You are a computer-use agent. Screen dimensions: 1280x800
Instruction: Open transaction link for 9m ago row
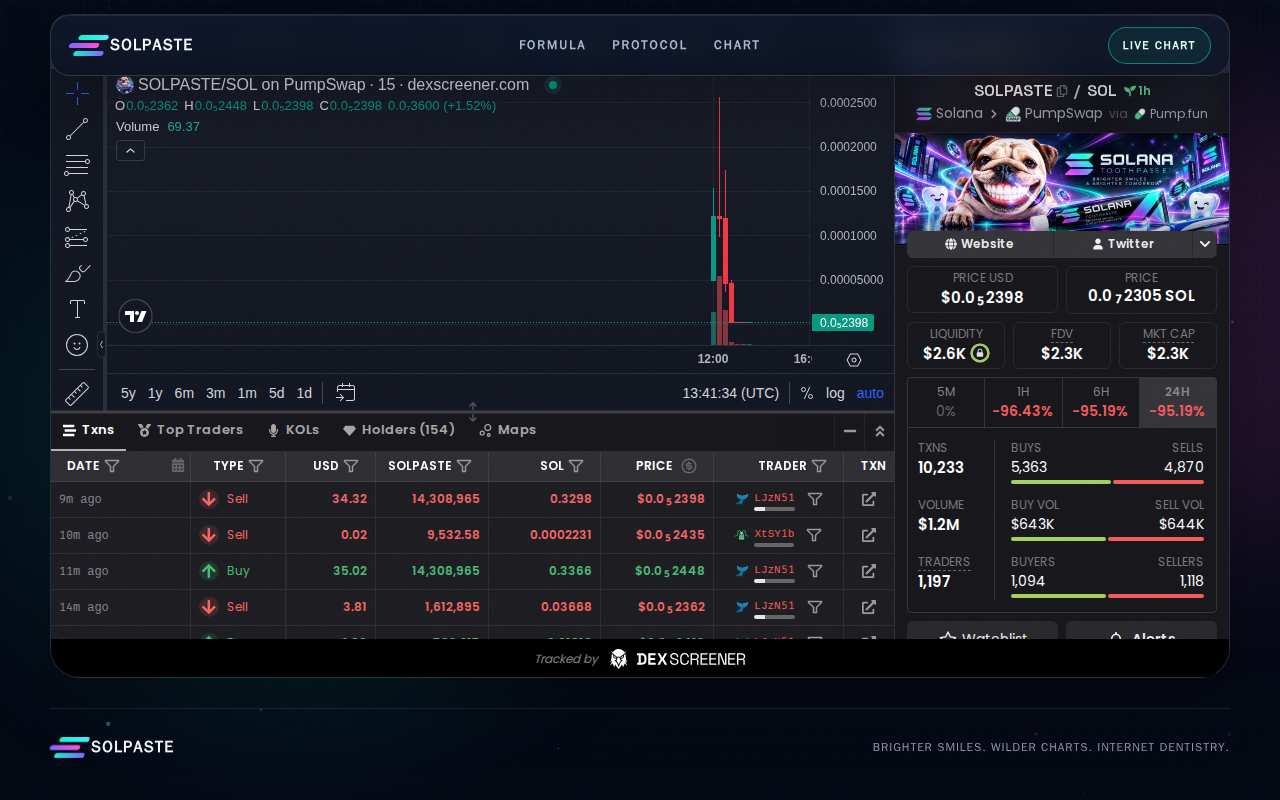pos(869,499)
